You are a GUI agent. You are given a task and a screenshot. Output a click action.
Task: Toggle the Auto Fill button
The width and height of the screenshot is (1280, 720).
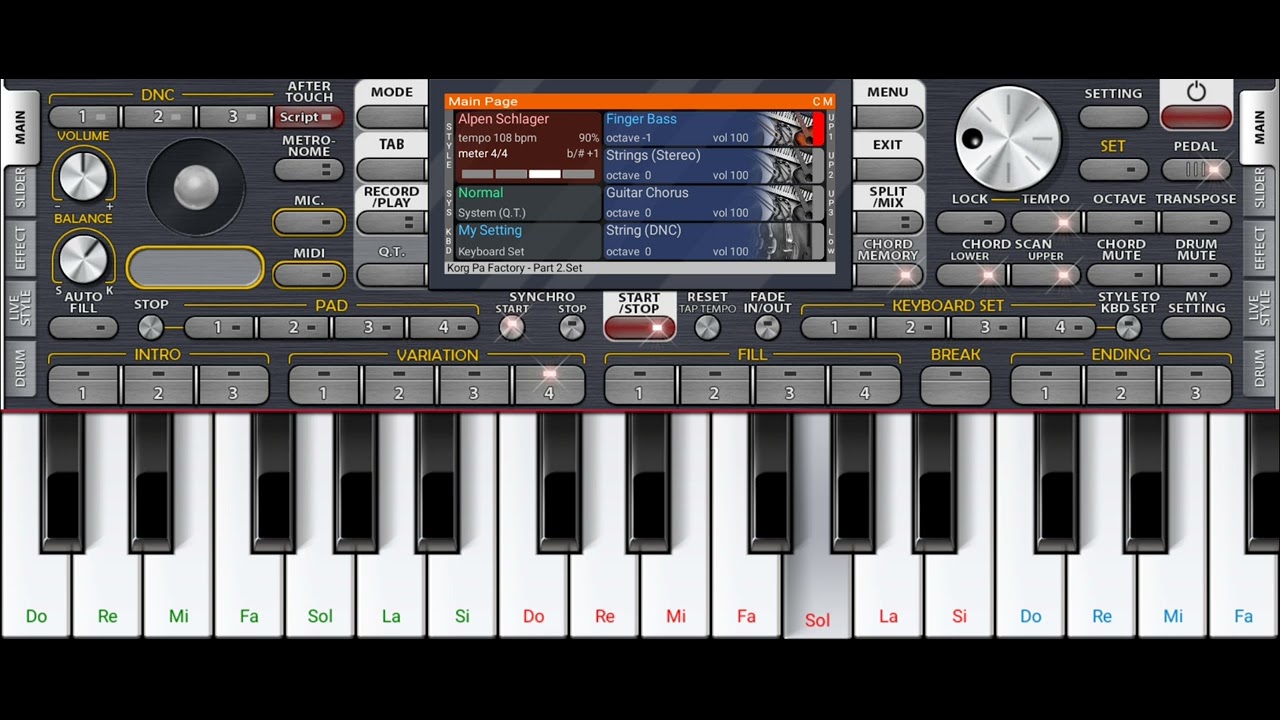pos(84,327)
